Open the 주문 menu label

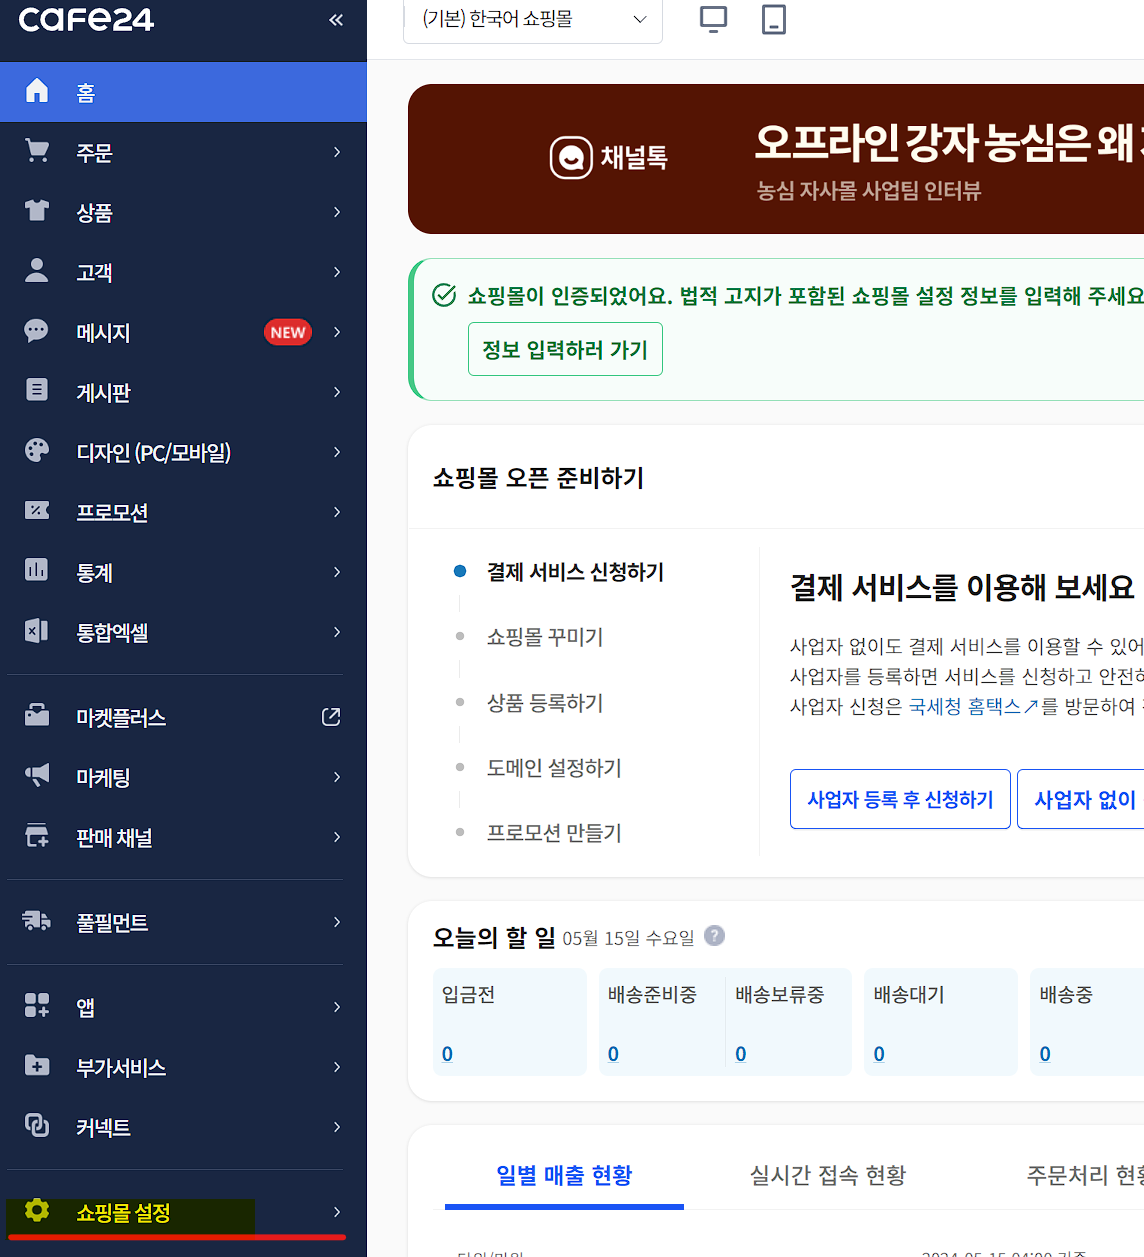click(95, 153)
